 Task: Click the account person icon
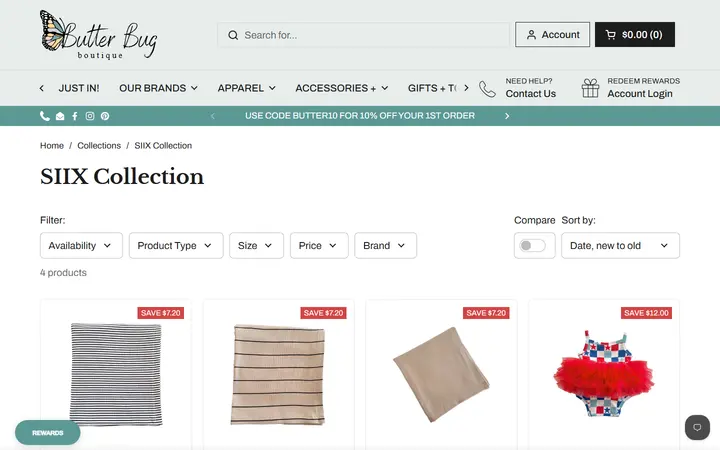[531, 34]
